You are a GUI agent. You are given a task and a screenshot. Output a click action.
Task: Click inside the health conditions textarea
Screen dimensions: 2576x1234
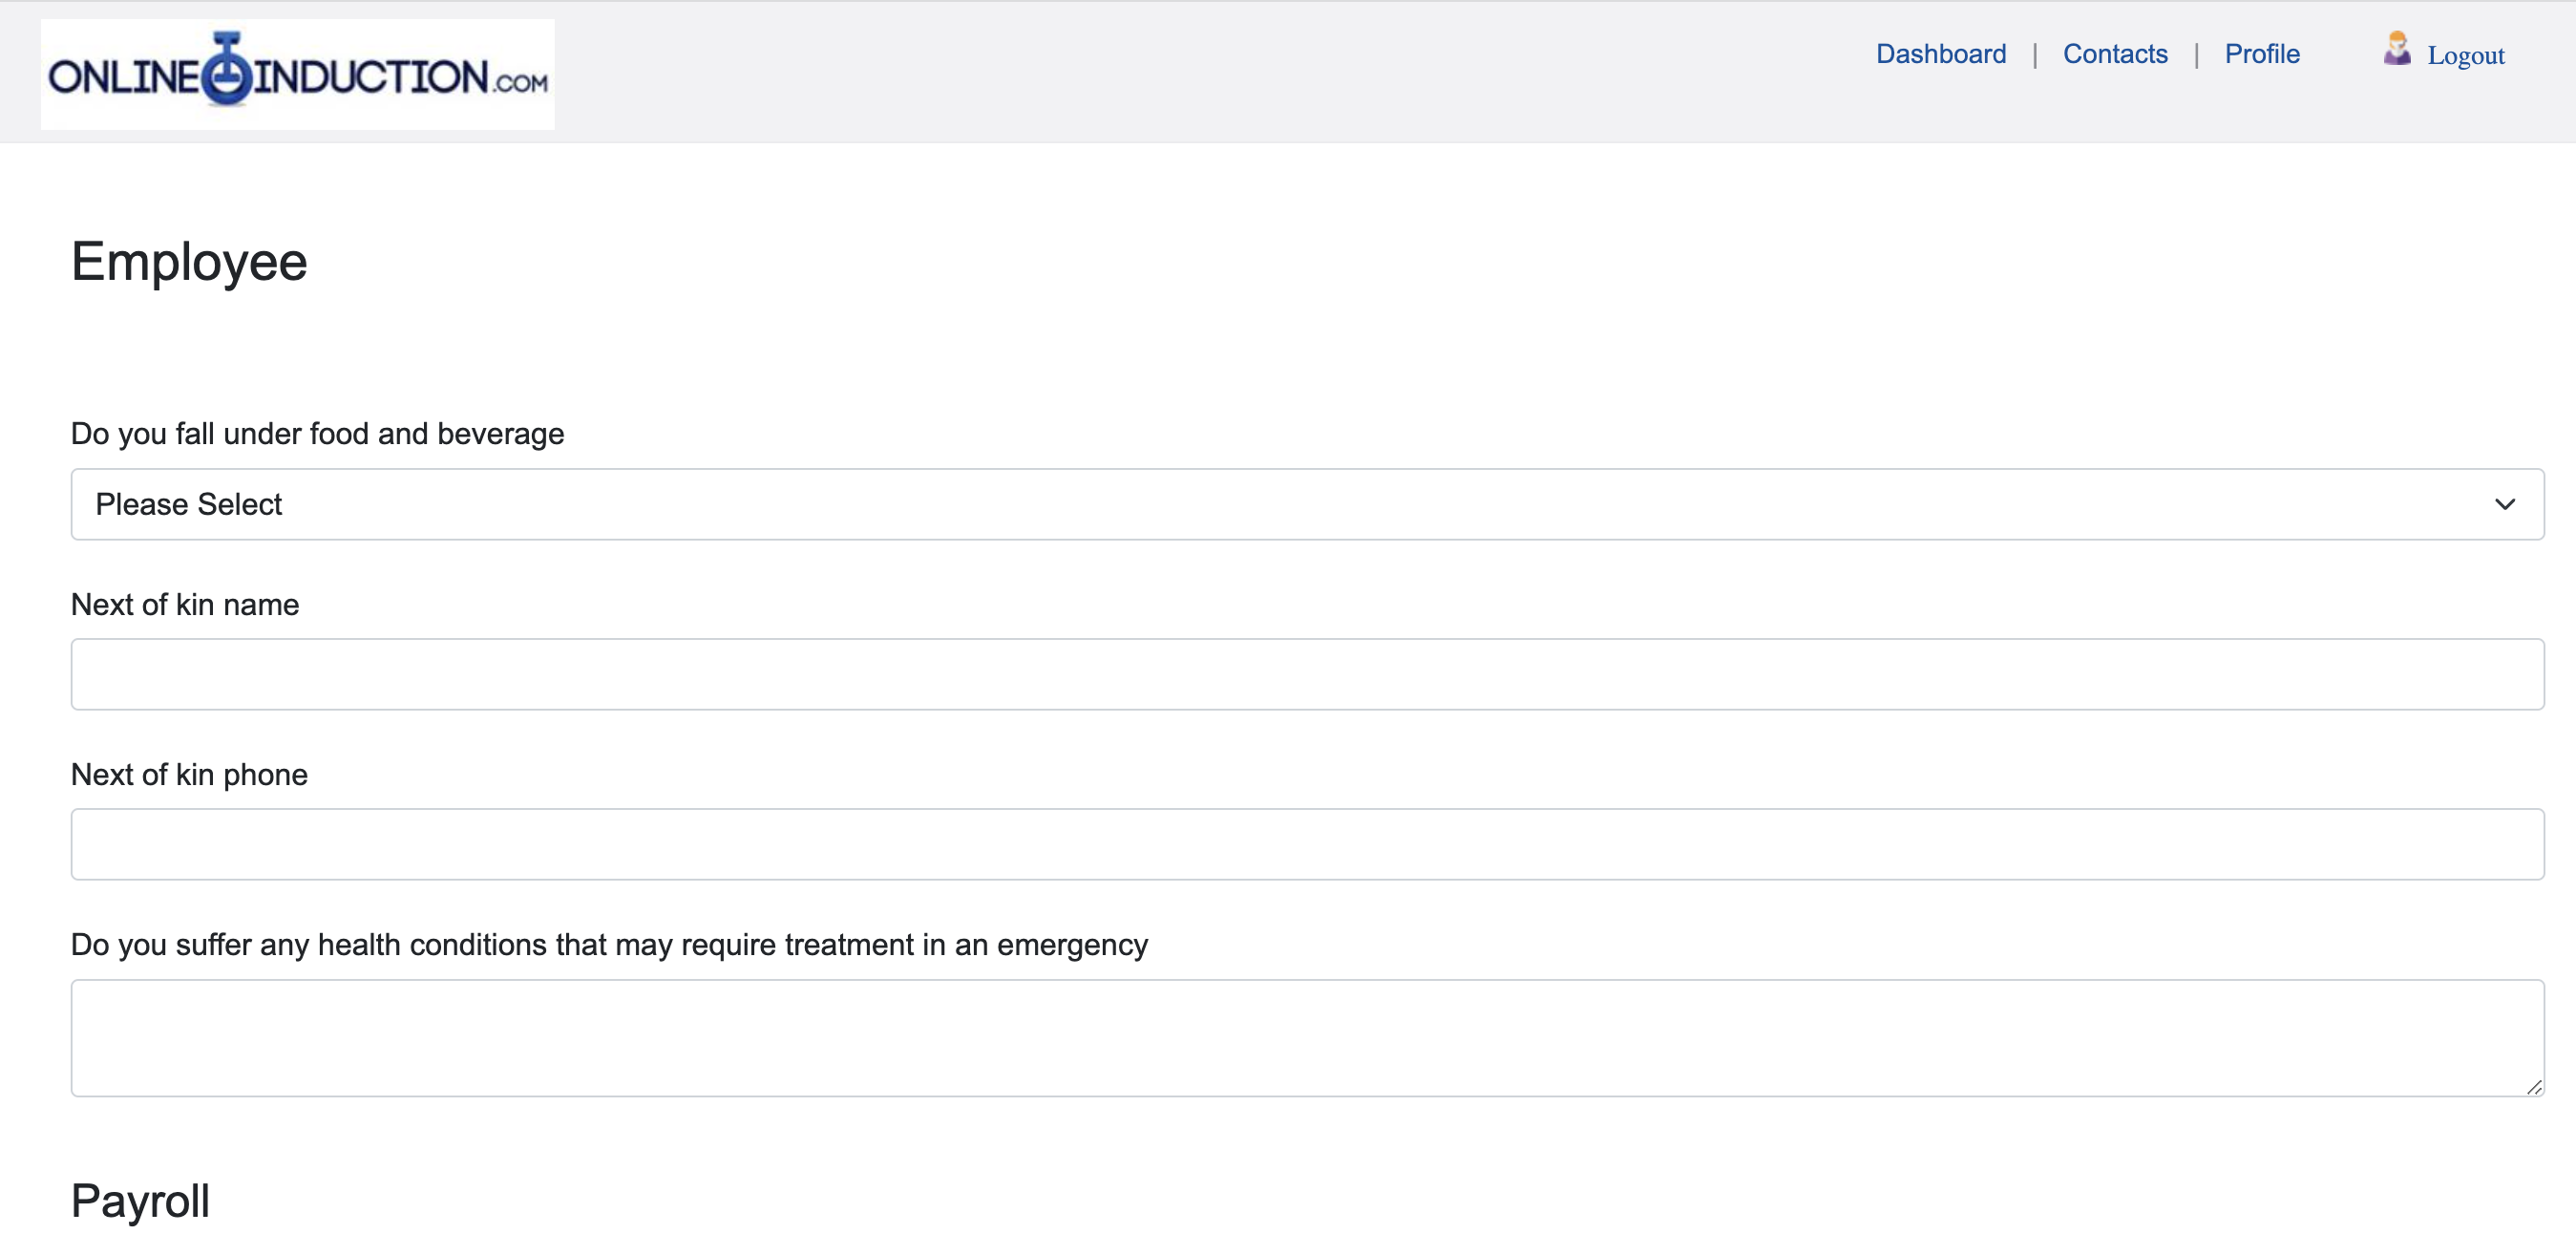1307,1037
